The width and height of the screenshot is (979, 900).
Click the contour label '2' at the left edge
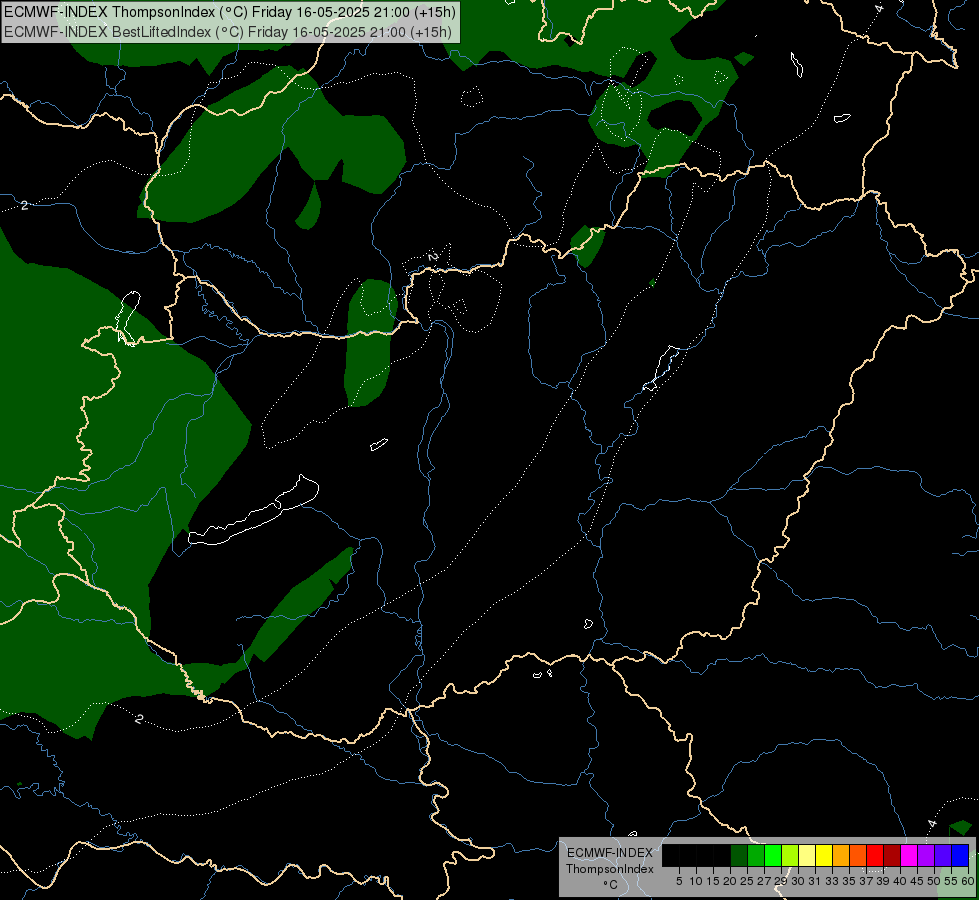click(x=24, y=205)
